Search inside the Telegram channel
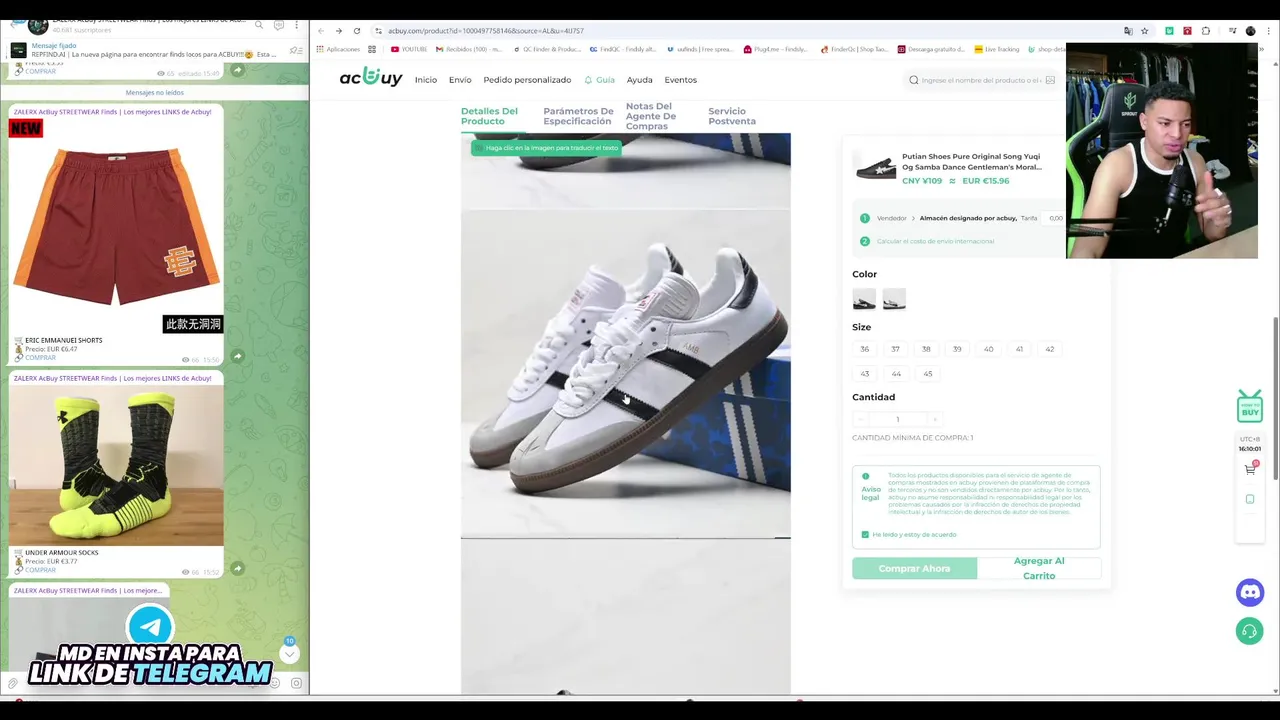This screenshot has width=1280, height=720. (x=259, y=25)
